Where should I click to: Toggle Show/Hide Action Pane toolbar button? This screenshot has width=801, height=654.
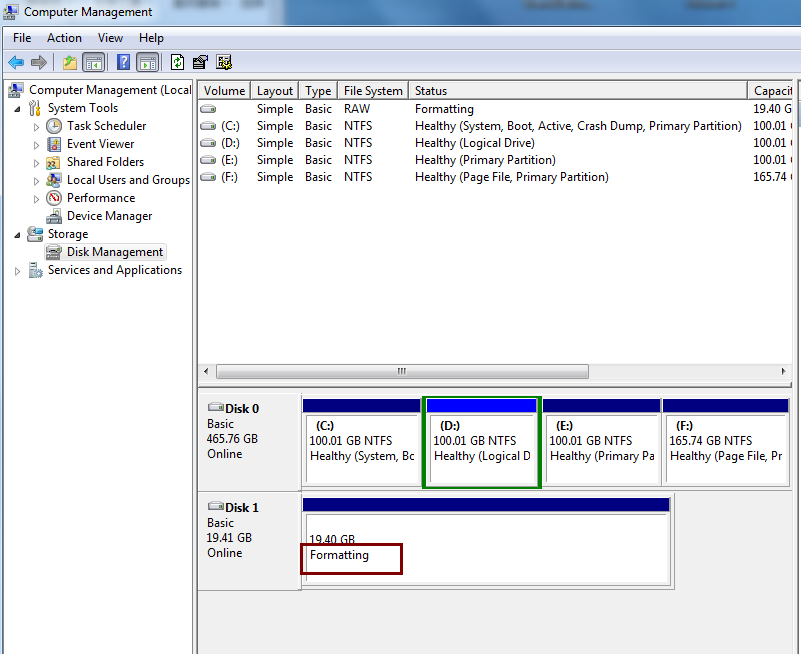pos(147,62)
